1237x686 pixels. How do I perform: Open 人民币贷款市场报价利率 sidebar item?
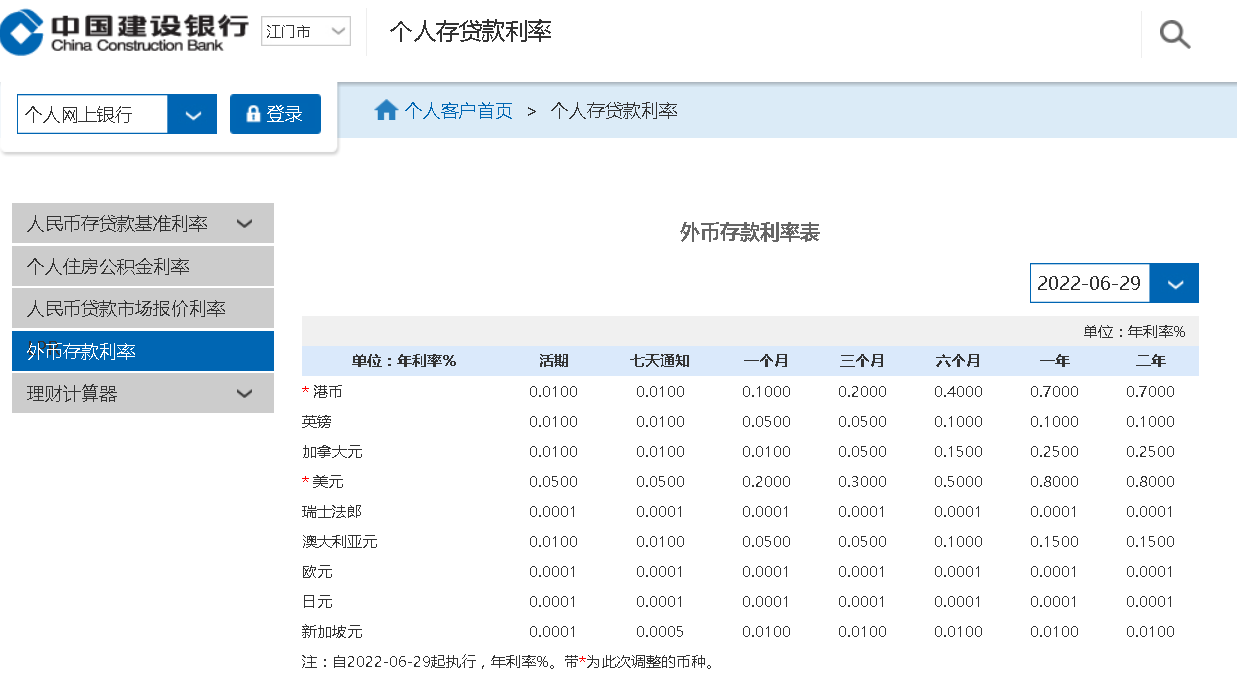[x=126, y=309]
